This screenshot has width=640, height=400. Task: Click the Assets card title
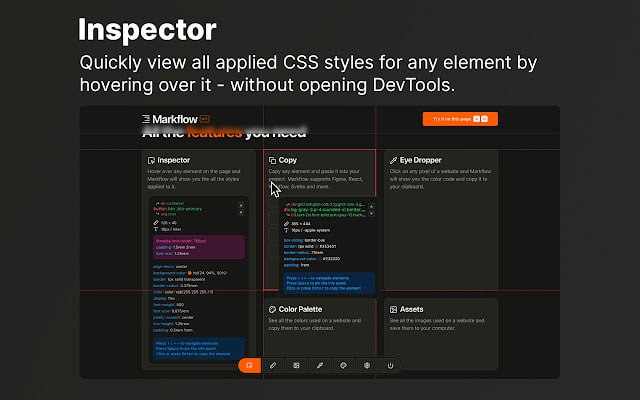coord(411,309)
